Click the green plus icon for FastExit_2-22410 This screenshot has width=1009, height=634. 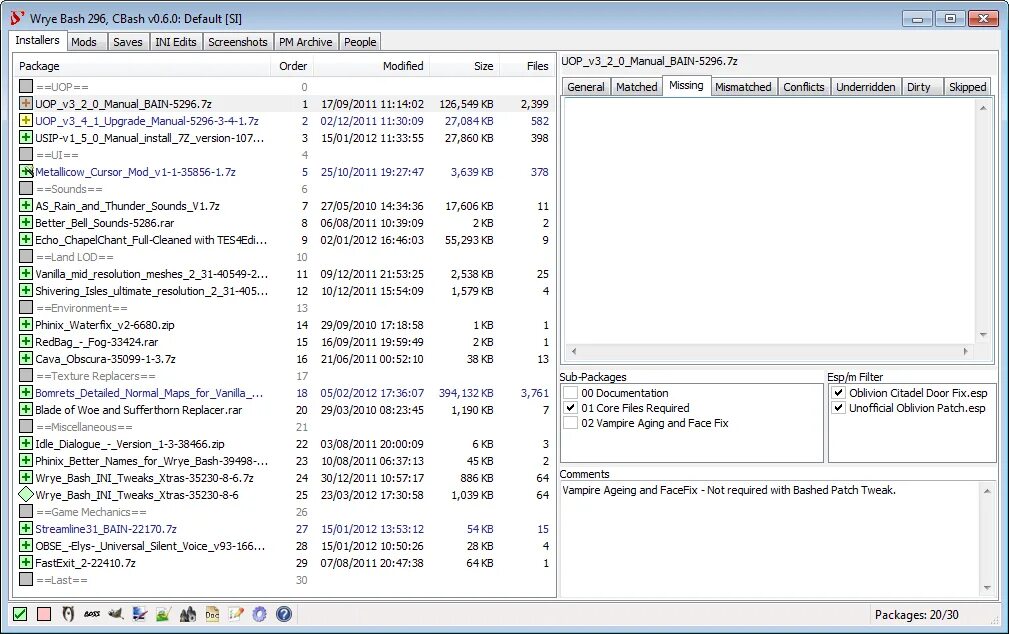coord(26,563)
